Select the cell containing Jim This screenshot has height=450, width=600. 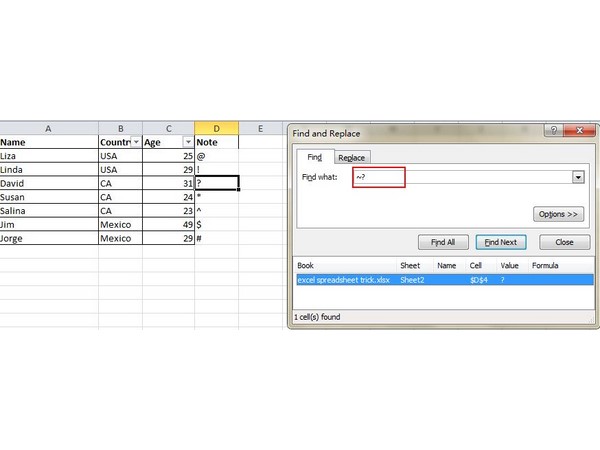(x=49, y=225)
